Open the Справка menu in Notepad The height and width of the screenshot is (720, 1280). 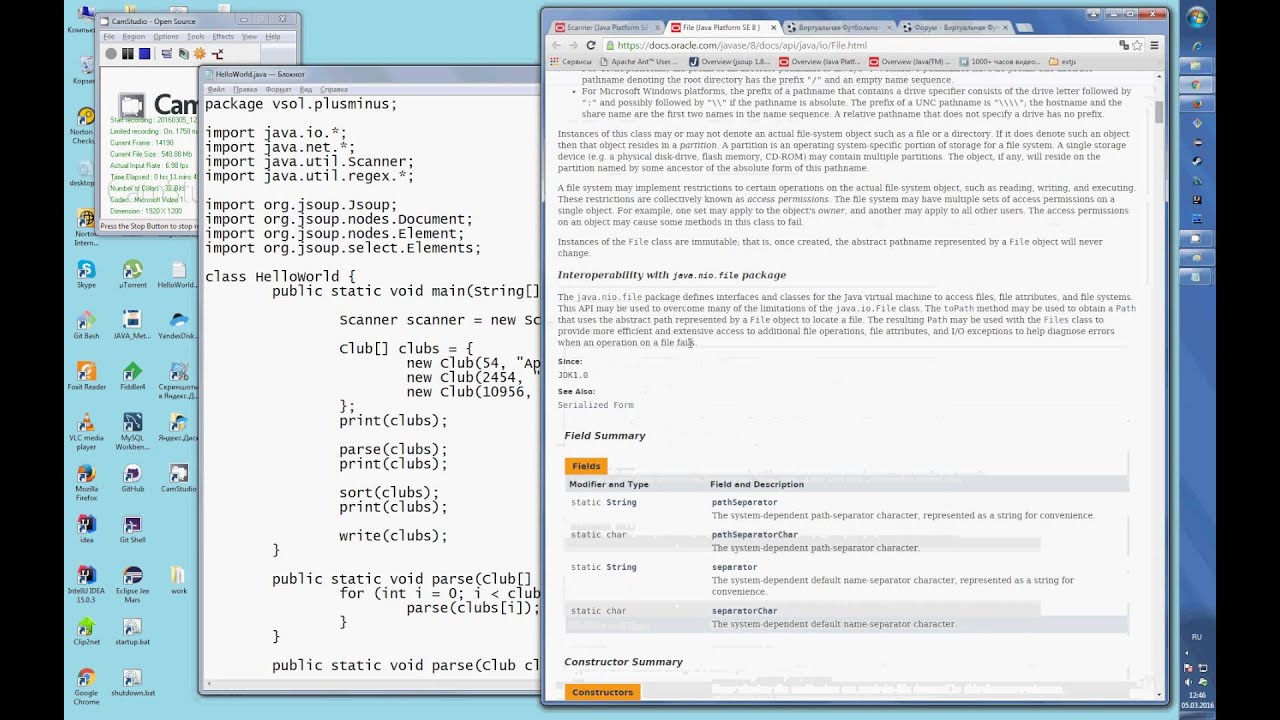click(x=333, y=89)
